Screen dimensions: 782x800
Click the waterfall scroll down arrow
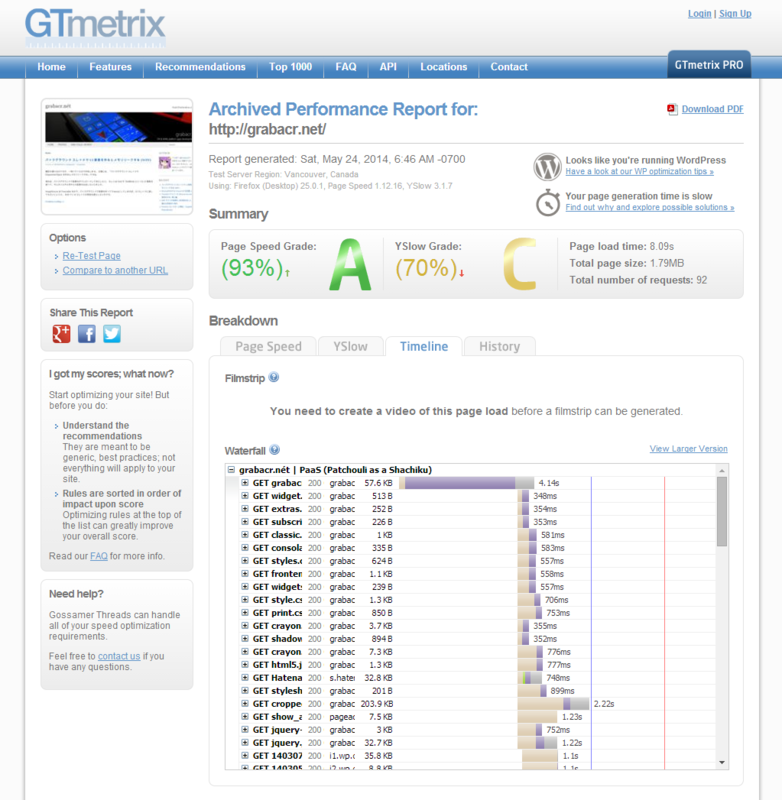coord(722,763)
